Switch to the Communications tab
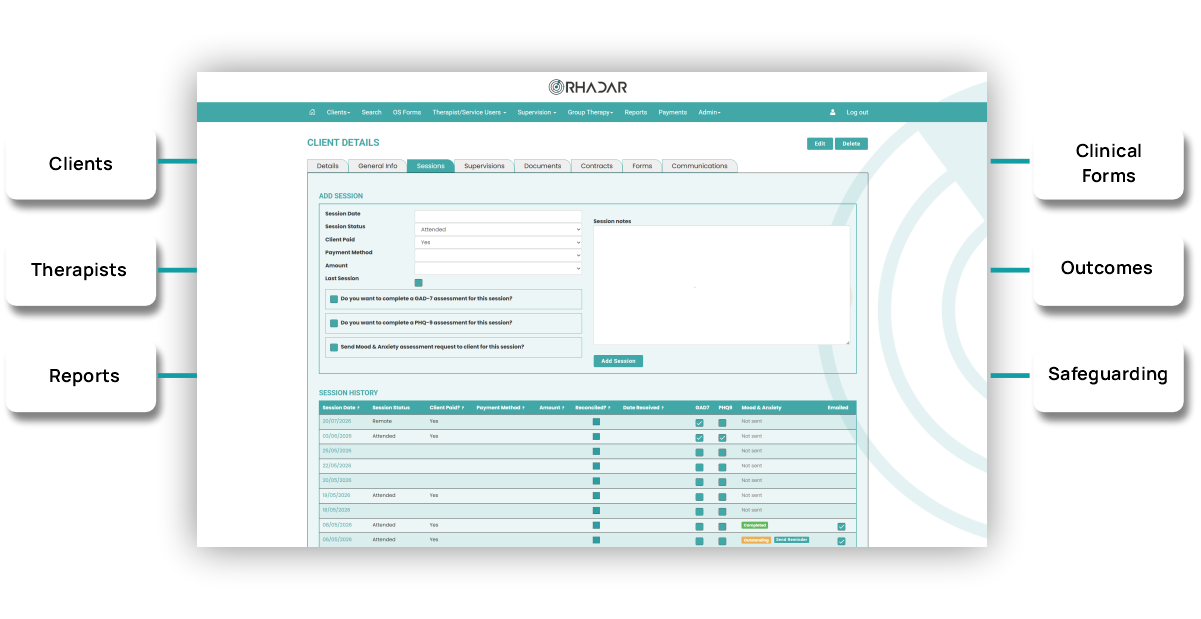 [700, 166]
